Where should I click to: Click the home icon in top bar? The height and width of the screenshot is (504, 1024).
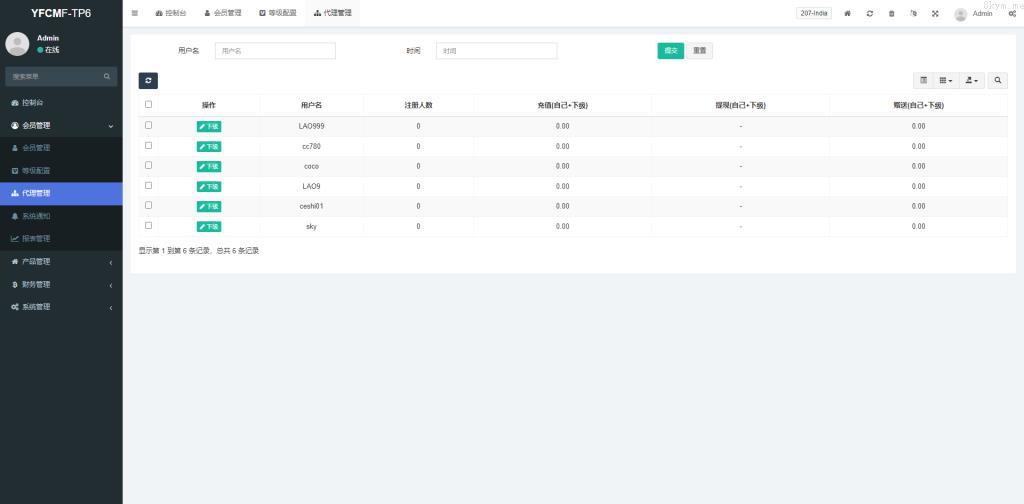(x=848, y=14)
